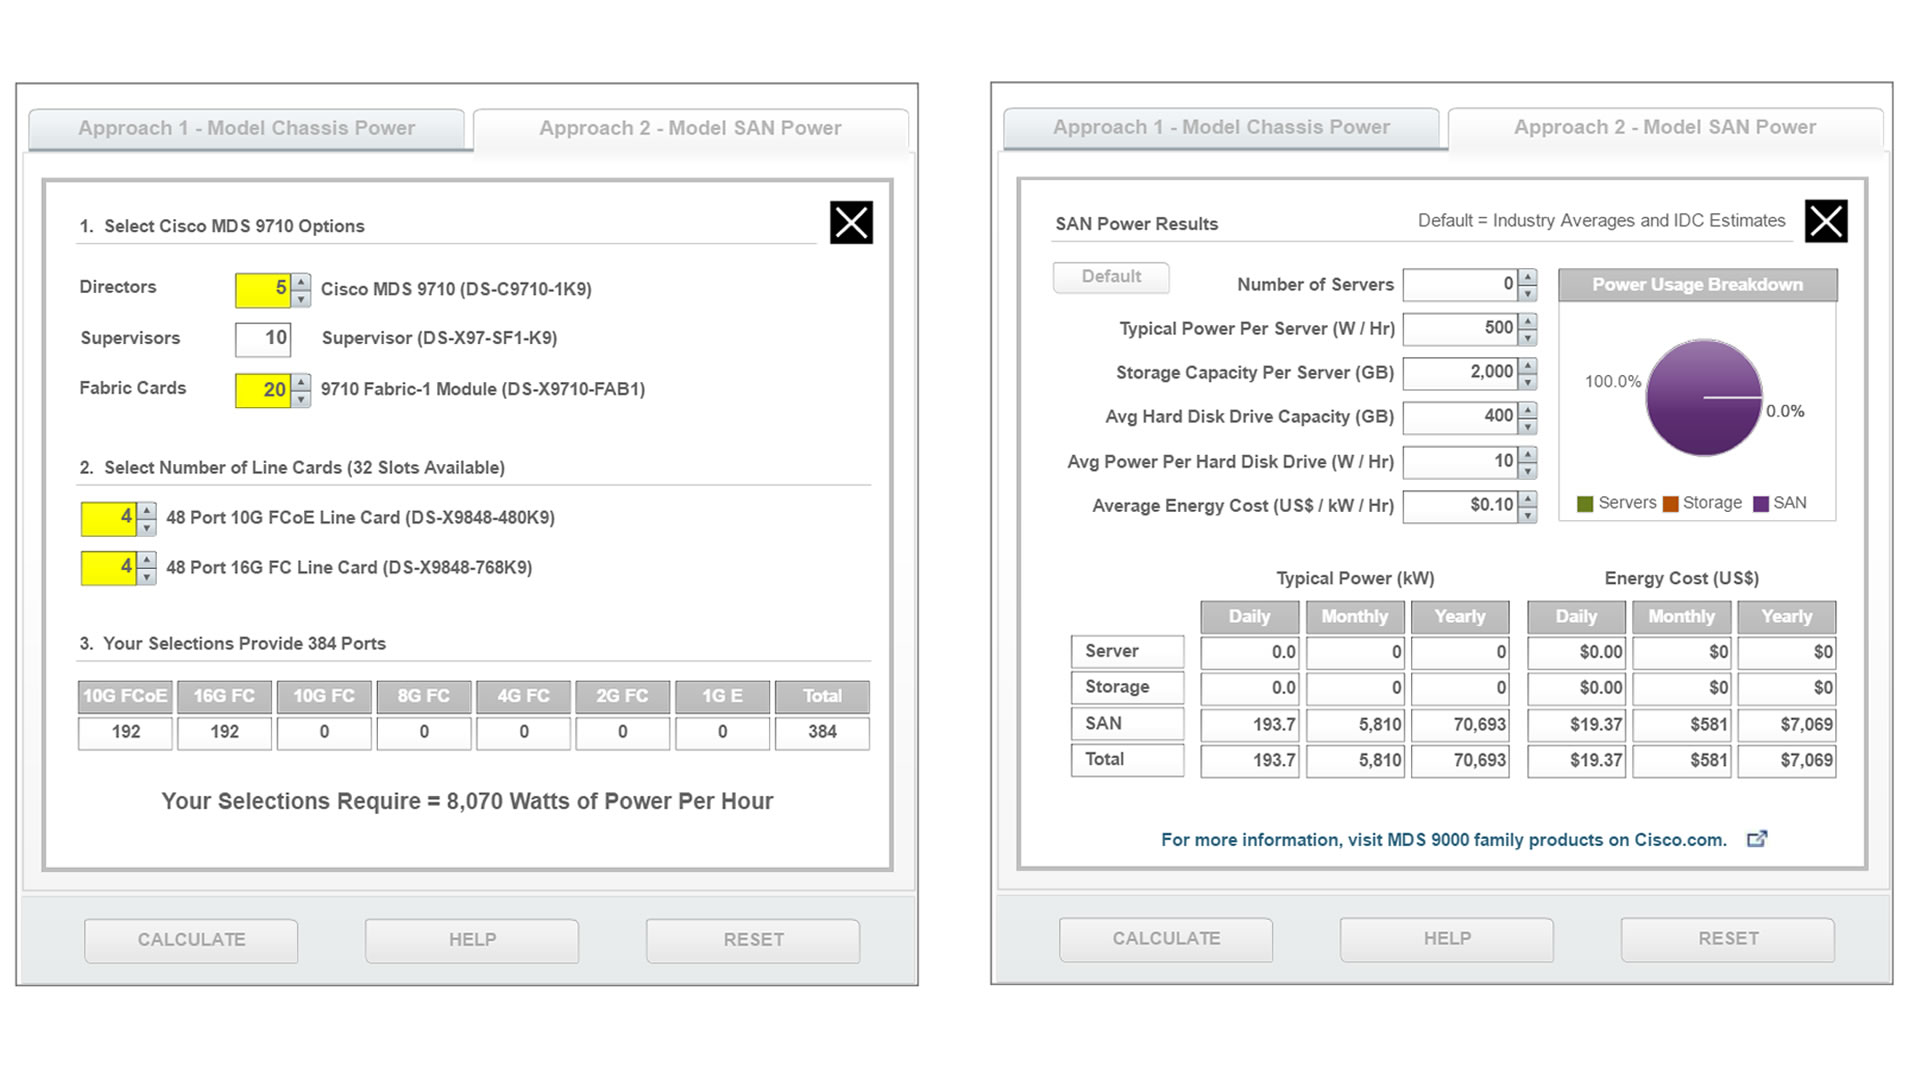Close SAN Power Results with X icon

click(x=1826, y=221)
